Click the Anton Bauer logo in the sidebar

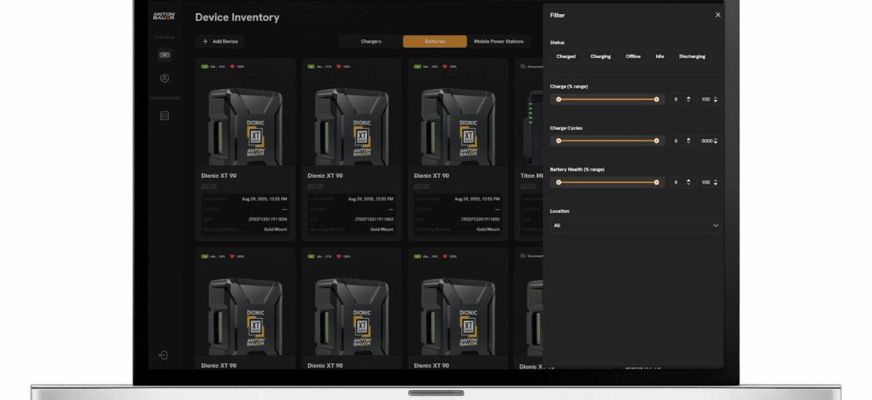click(164, 16)
